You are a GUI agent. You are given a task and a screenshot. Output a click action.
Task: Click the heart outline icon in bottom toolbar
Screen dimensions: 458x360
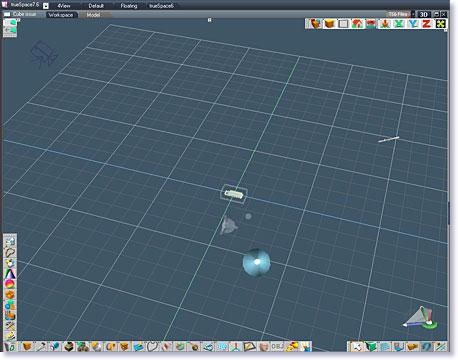pos(152,347)
